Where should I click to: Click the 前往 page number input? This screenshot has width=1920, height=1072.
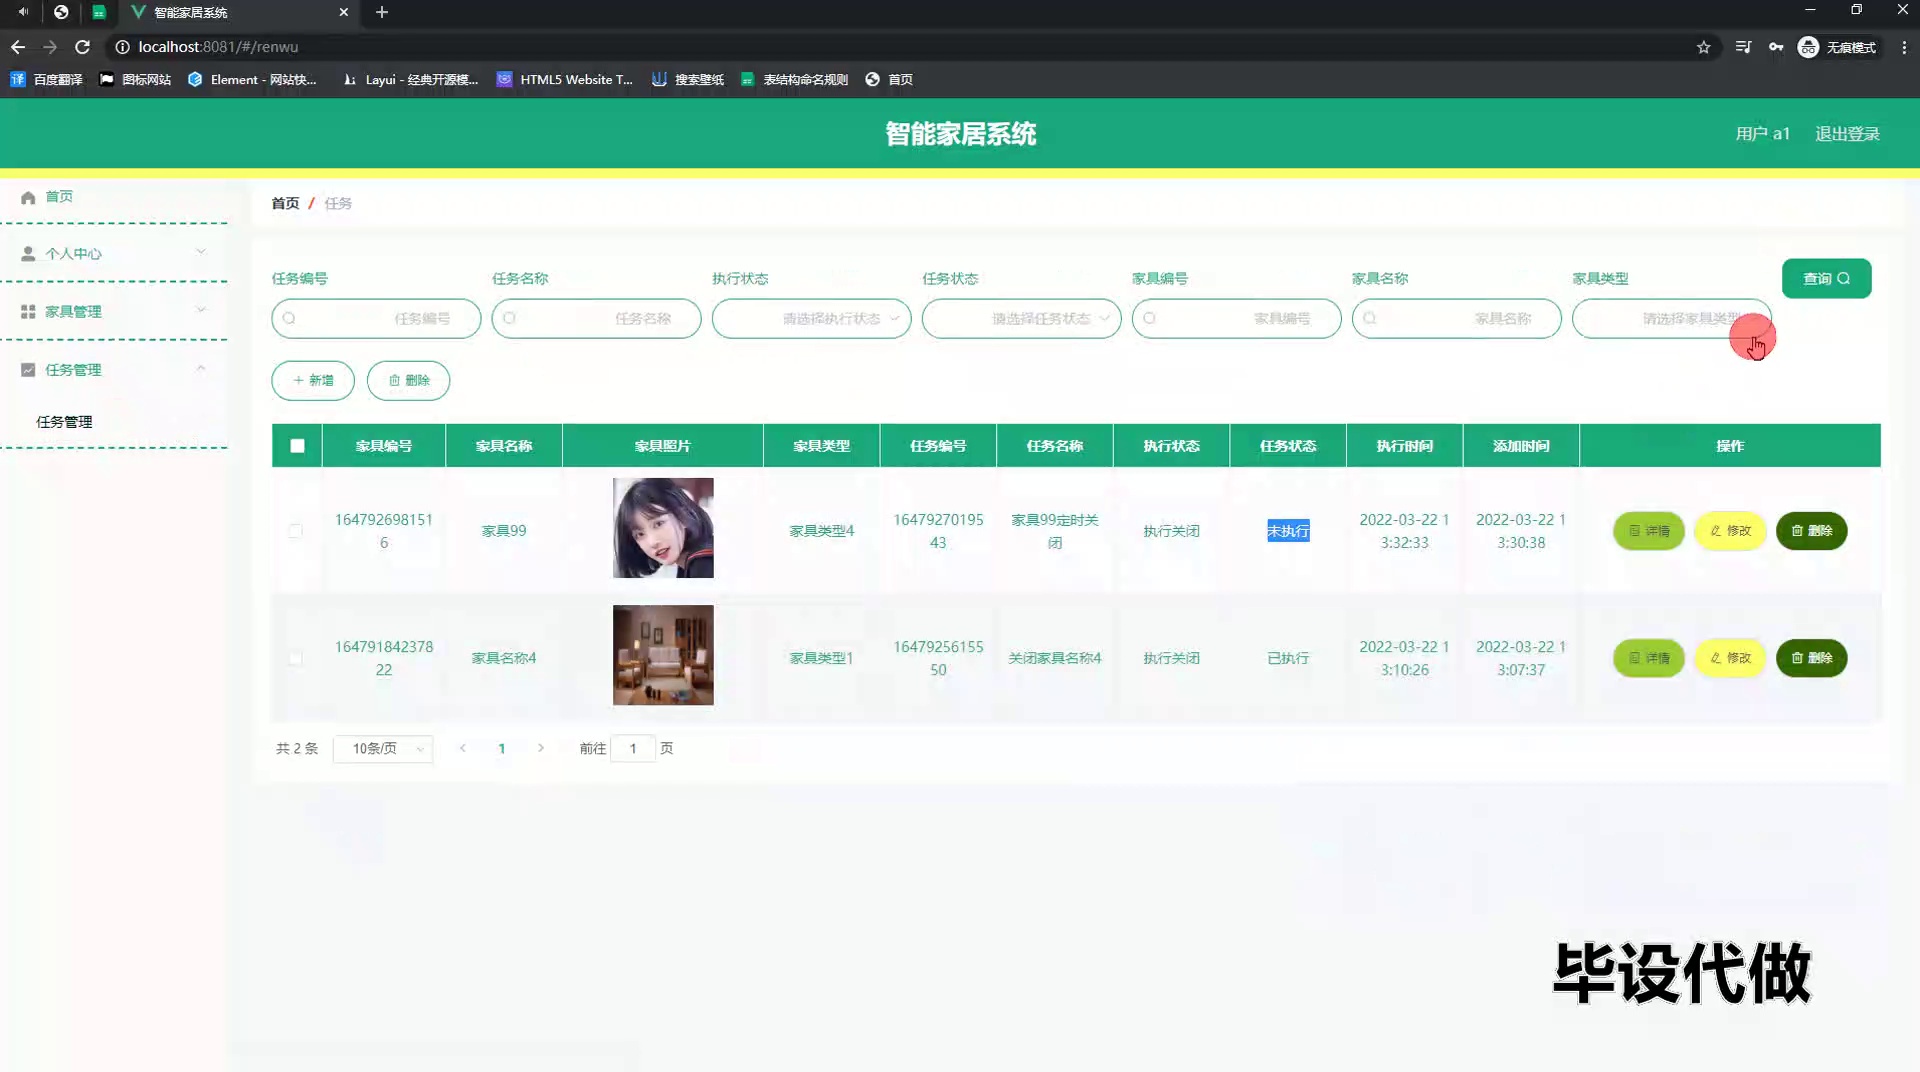(x=632, y=749)
